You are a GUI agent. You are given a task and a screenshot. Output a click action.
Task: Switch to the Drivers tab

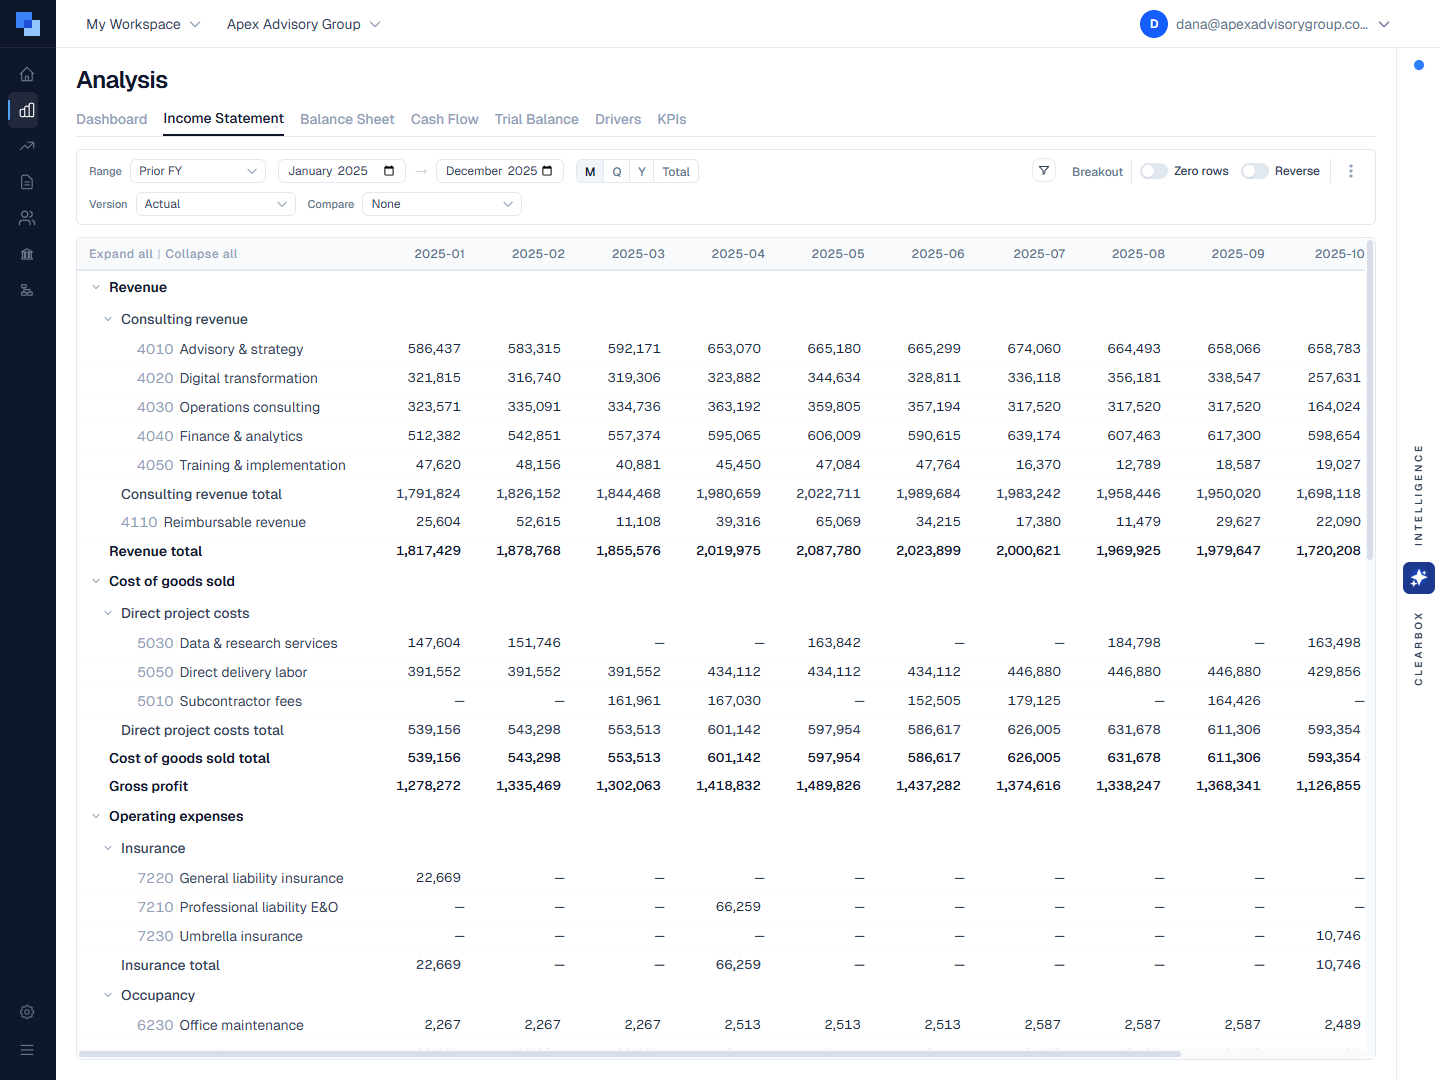tap(618, 119)
